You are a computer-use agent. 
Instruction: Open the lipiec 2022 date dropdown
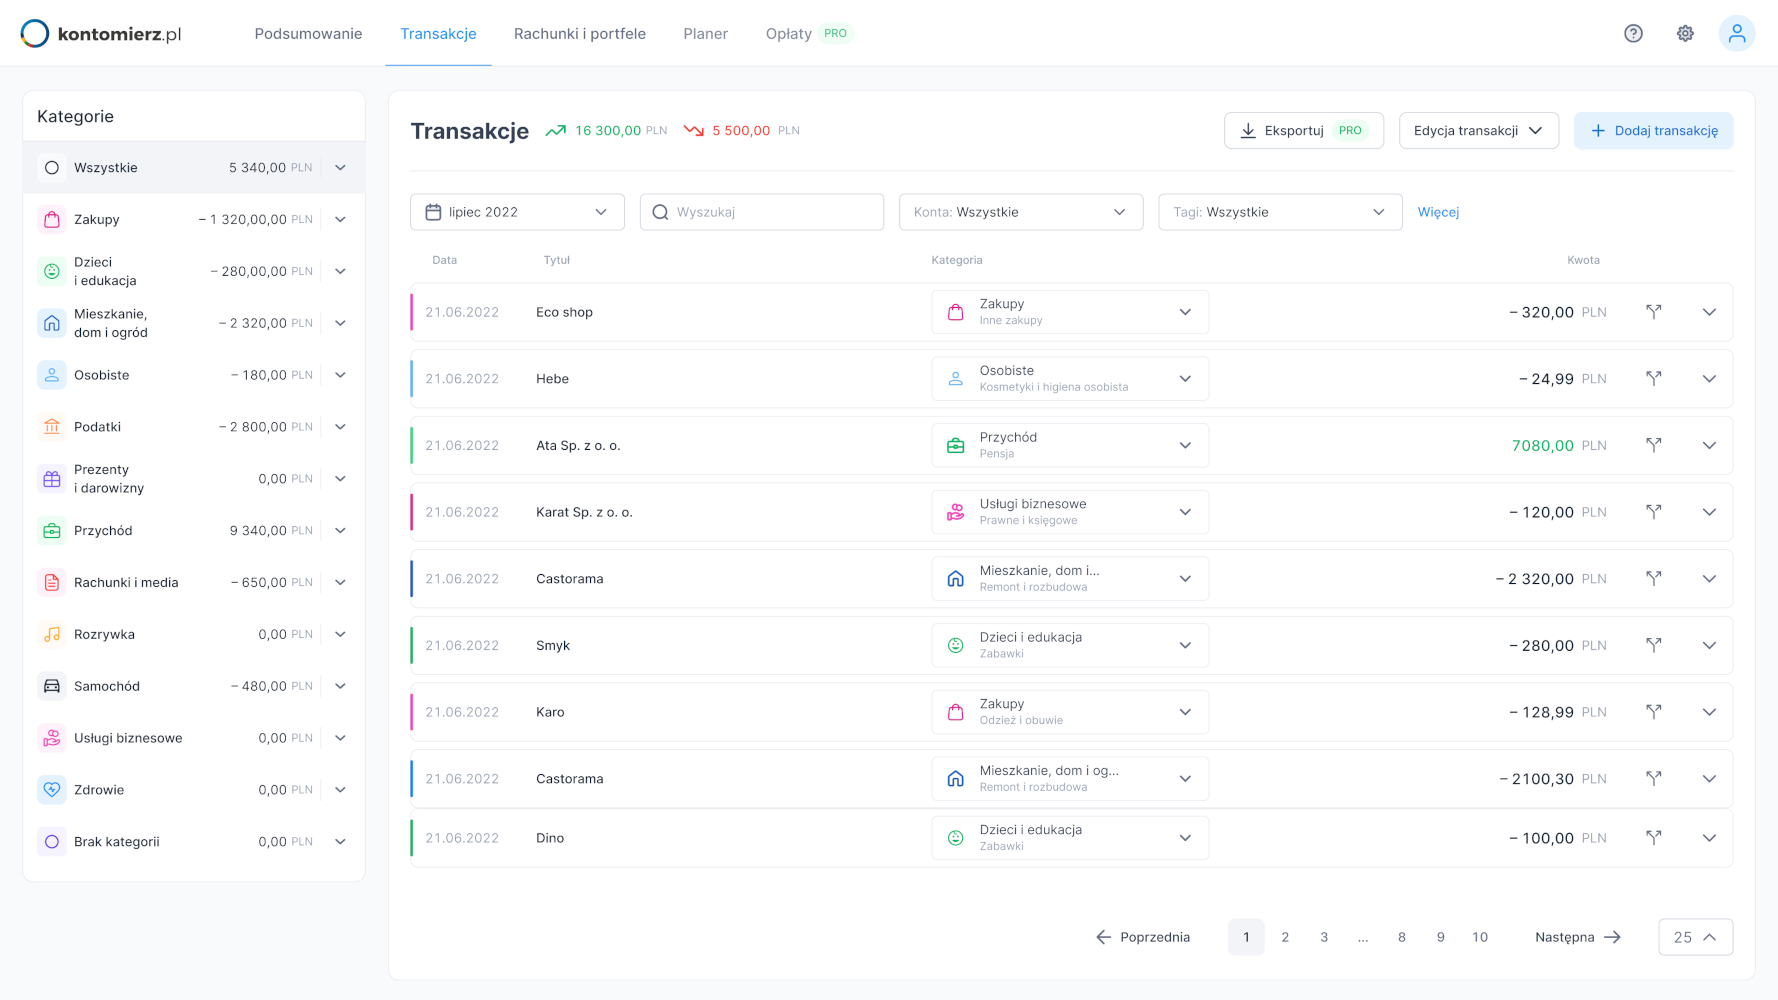517,212
